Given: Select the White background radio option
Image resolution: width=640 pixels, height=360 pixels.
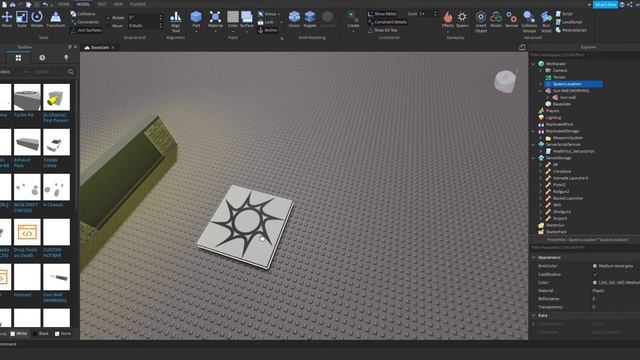Looking at the screenshot, I should [x=18, y=333].
